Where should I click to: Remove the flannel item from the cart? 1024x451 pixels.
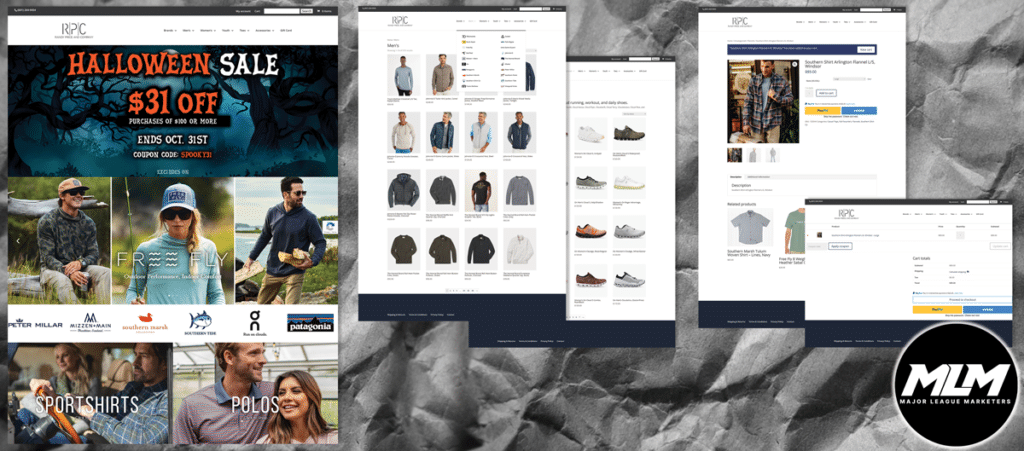tap(808, 235)
